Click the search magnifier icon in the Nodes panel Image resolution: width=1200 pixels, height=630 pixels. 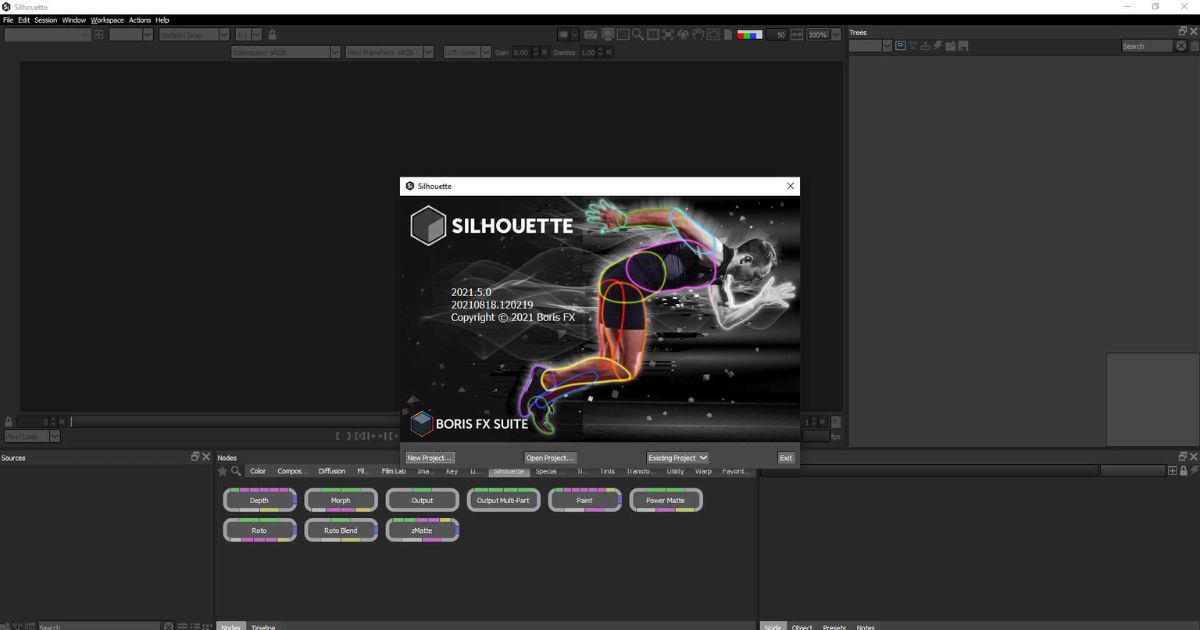click(x=236, y=470)
